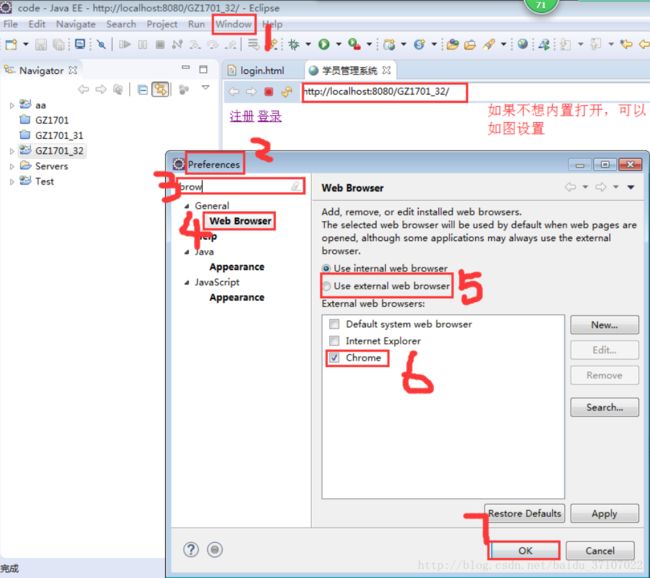
Task: Open the Debug dropdown arrow
Action: pos(308,44)
